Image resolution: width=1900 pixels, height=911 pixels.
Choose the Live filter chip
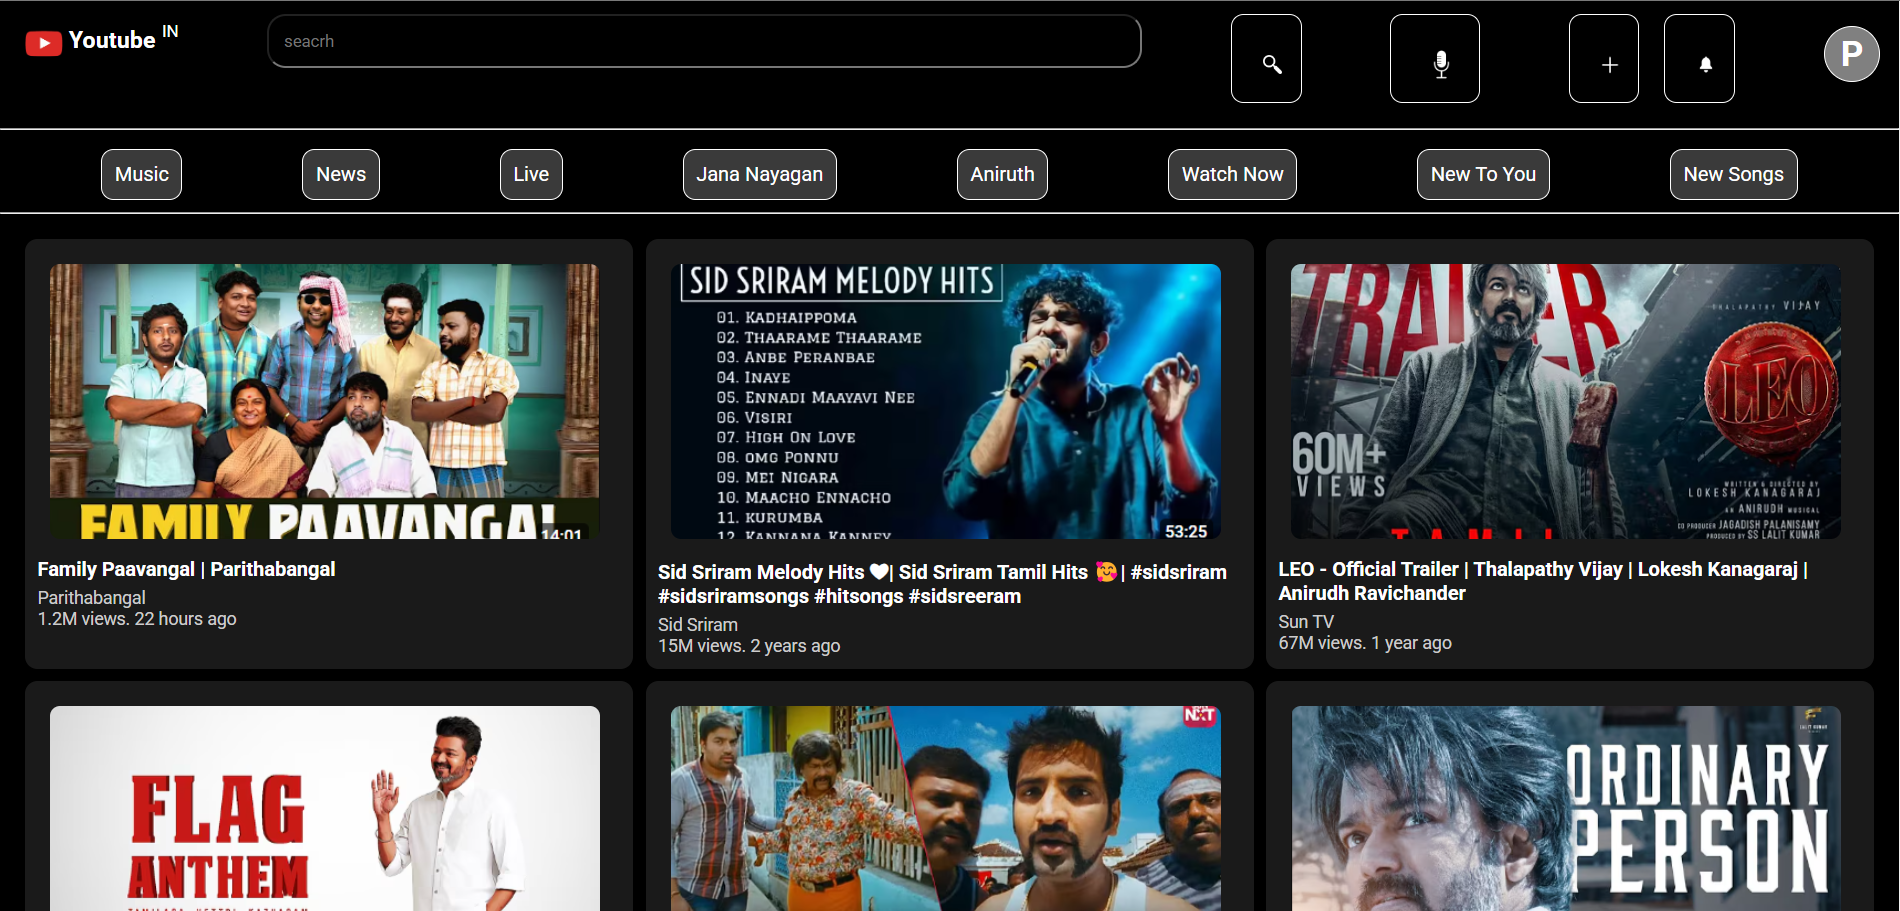coord(531,175)
